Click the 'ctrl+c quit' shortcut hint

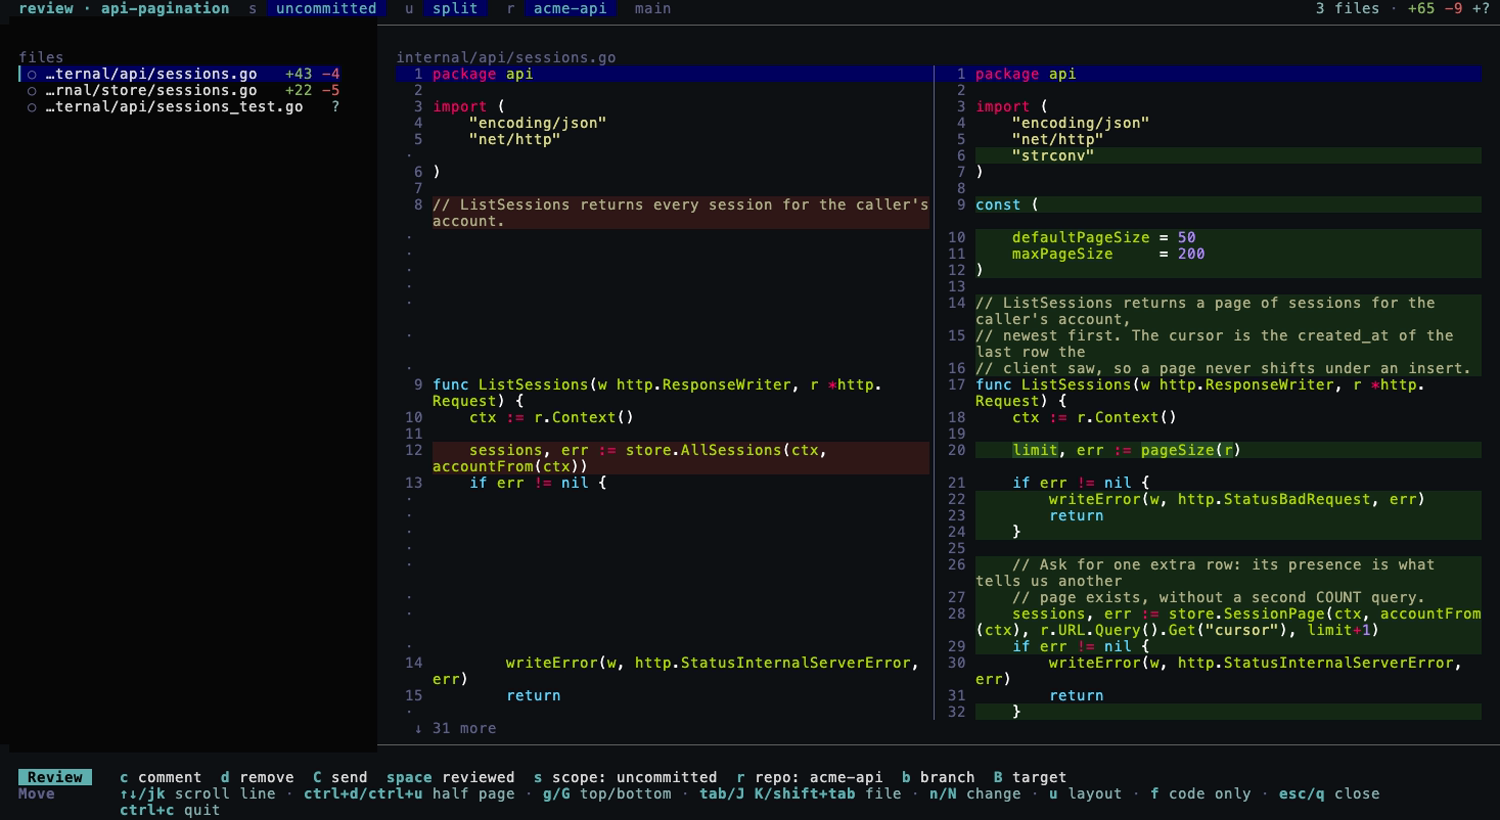(x=169, y=810)
